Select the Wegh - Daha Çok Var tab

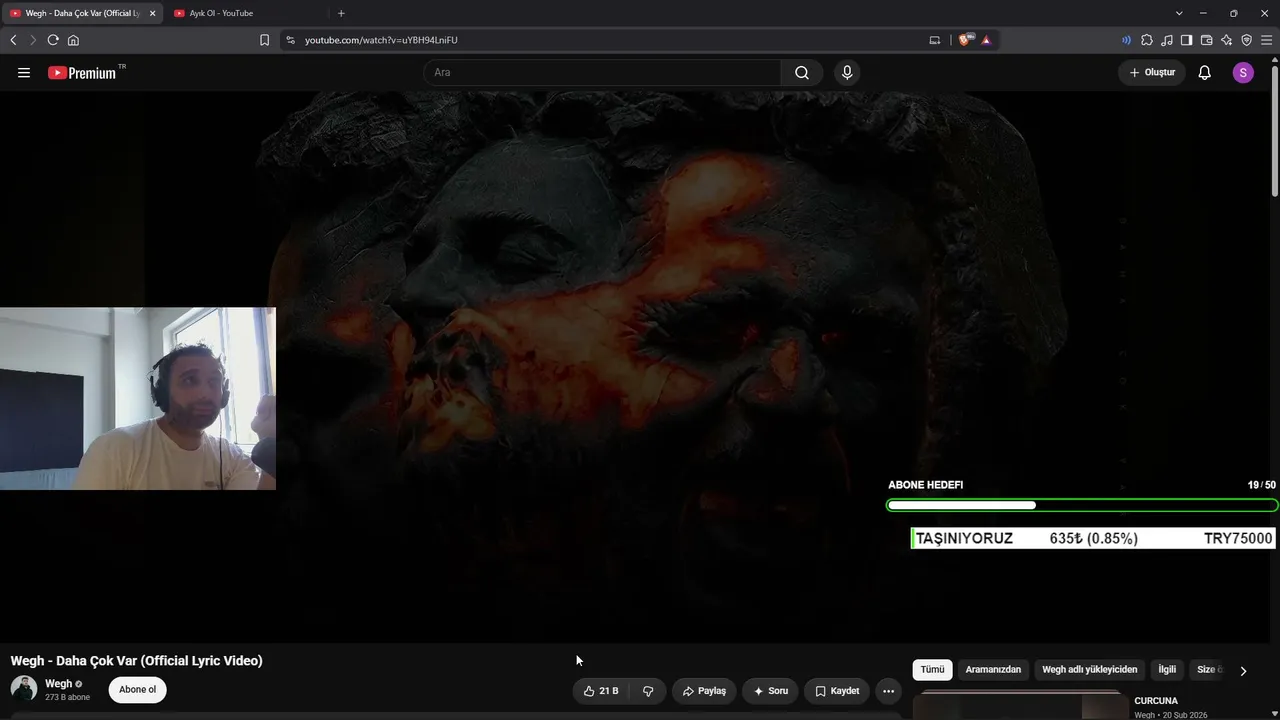point(83,13)
